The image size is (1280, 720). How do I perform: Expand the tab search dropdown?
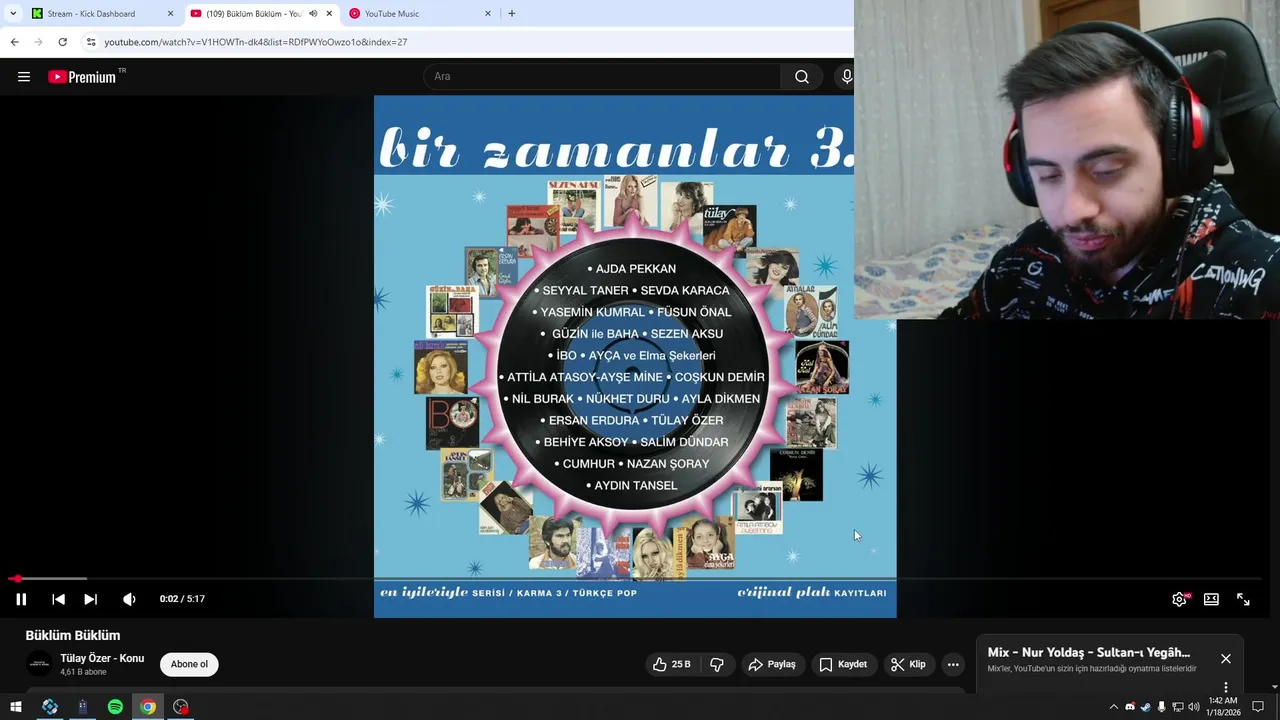(x=13, y=14)
